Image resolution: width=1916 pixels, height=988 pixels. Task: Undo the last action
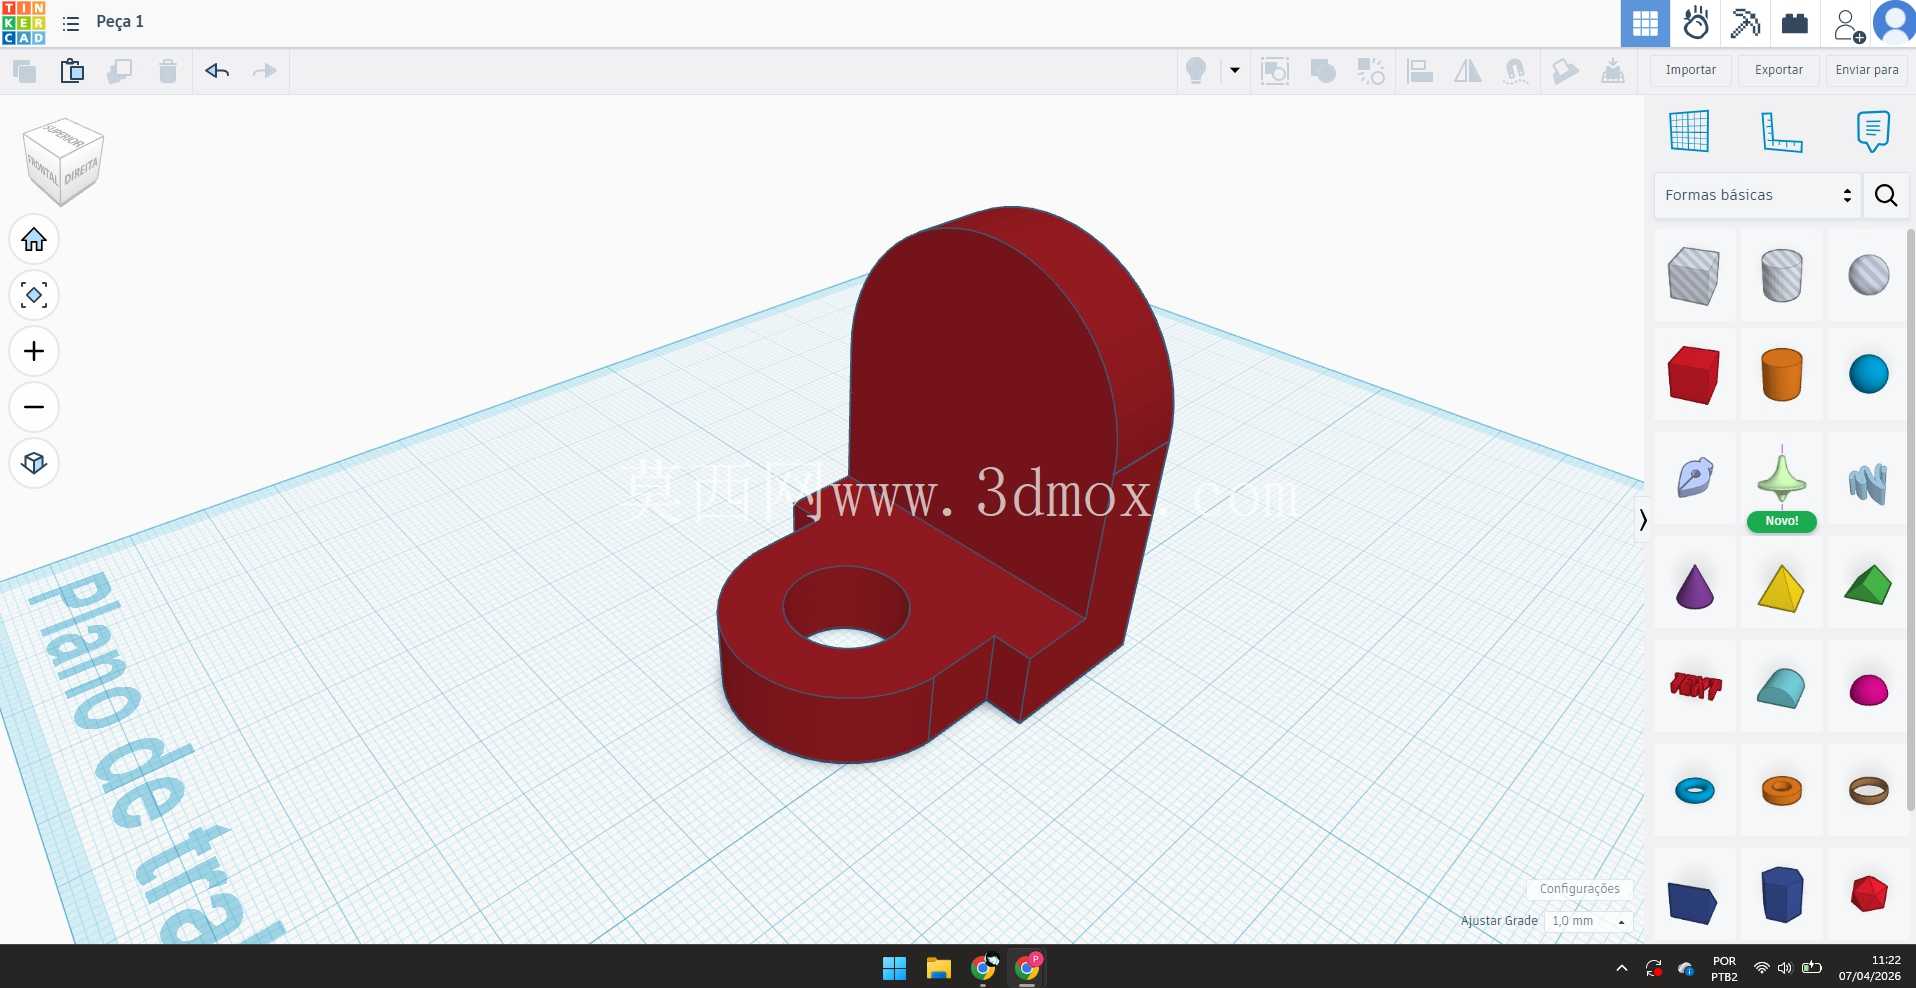[217, 71]
